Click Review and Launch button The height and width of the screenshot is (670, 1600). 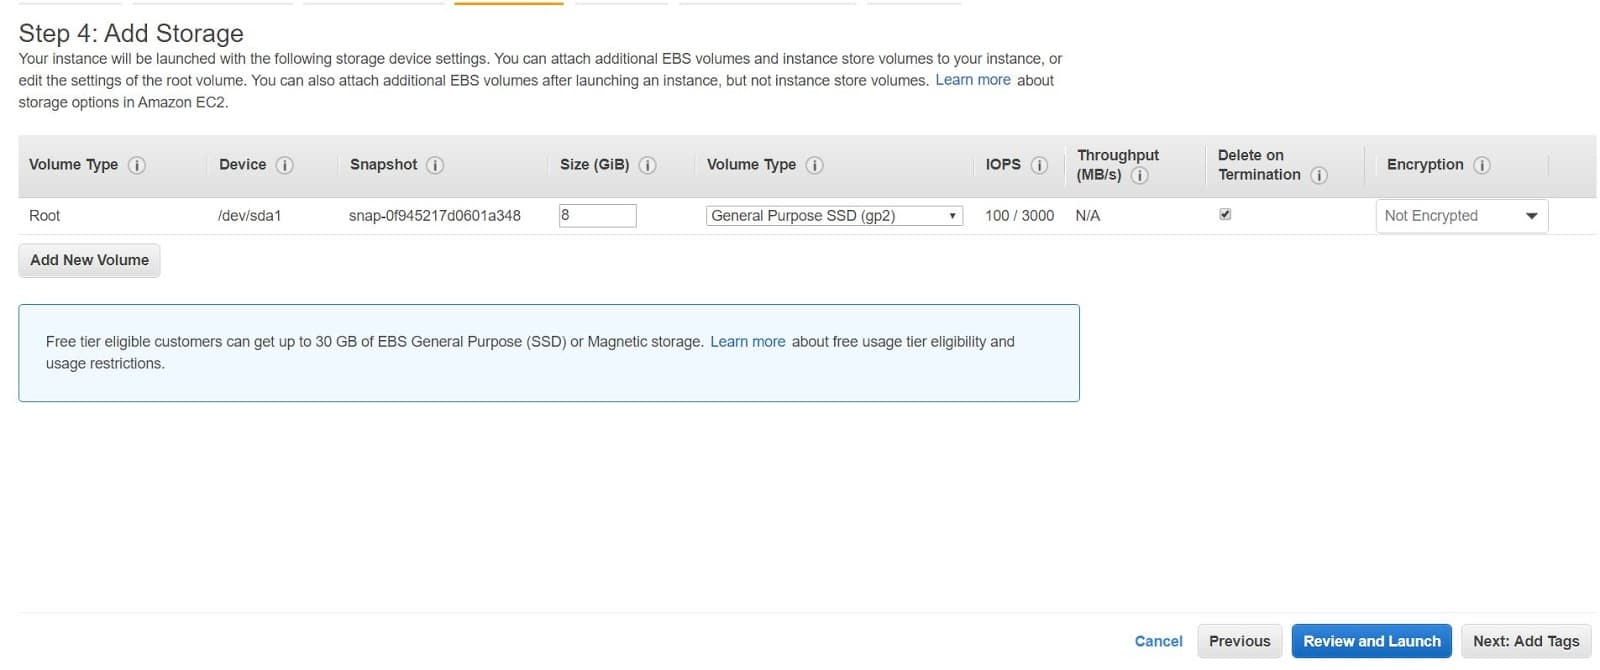(1372, 641)
